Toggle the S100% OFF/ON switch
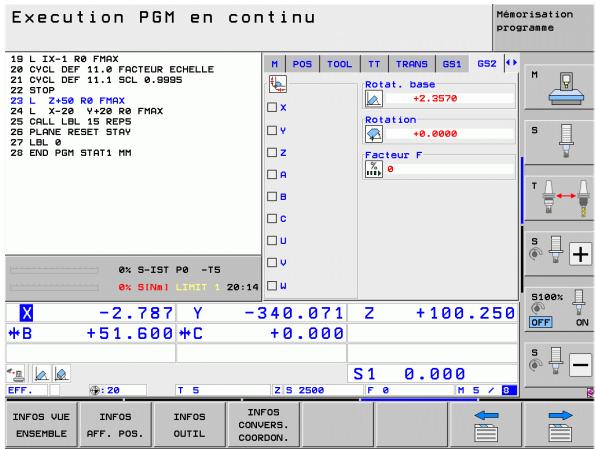595x449 pixels. point(559,309)
